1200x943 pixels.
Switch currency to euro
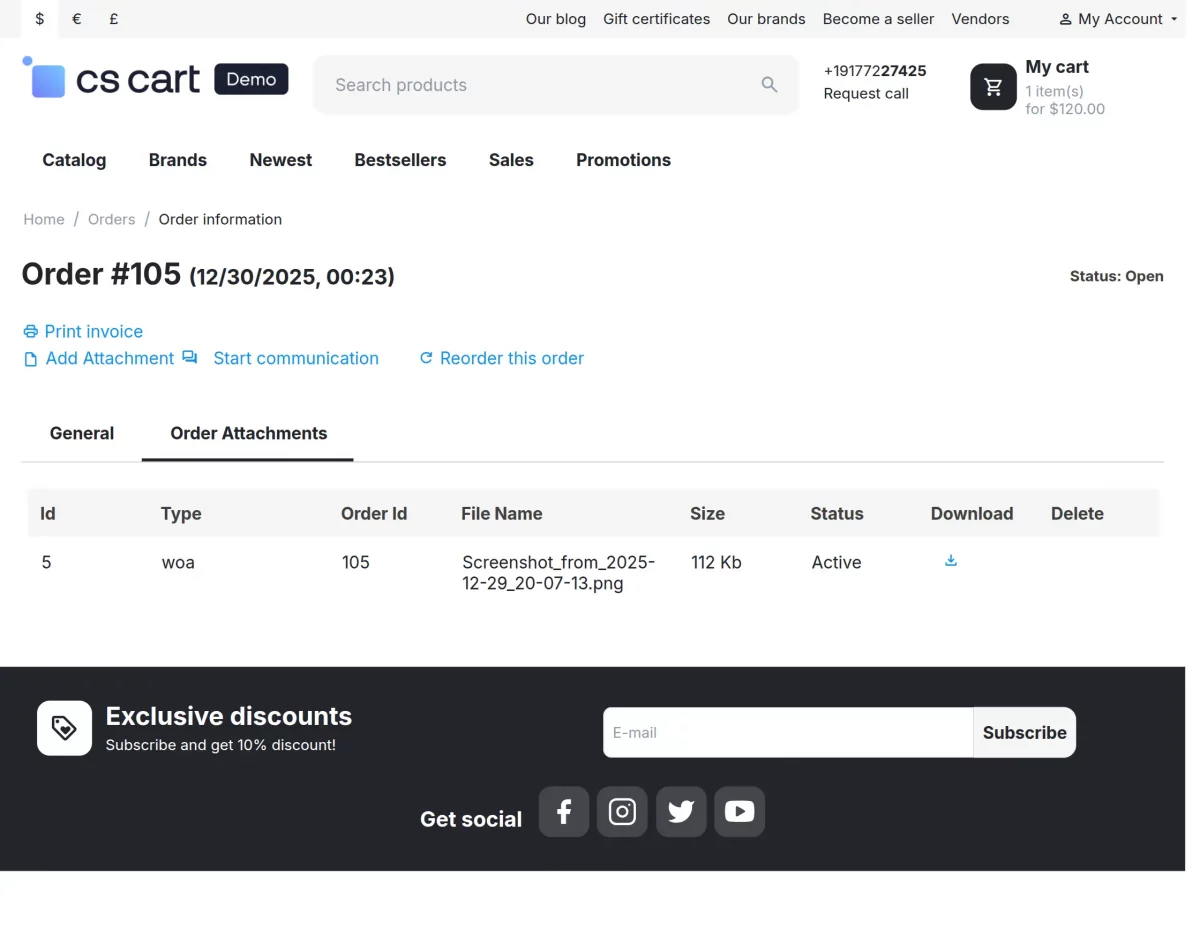pyautogui.click(x=77, y=19)
